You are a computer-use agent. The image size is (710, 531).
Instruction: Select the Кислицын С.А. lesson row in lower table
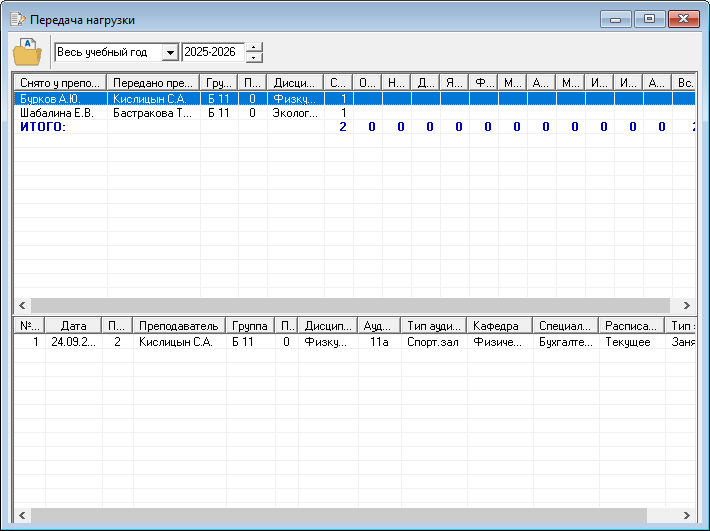pyautogui.click(x=176, y=342)
